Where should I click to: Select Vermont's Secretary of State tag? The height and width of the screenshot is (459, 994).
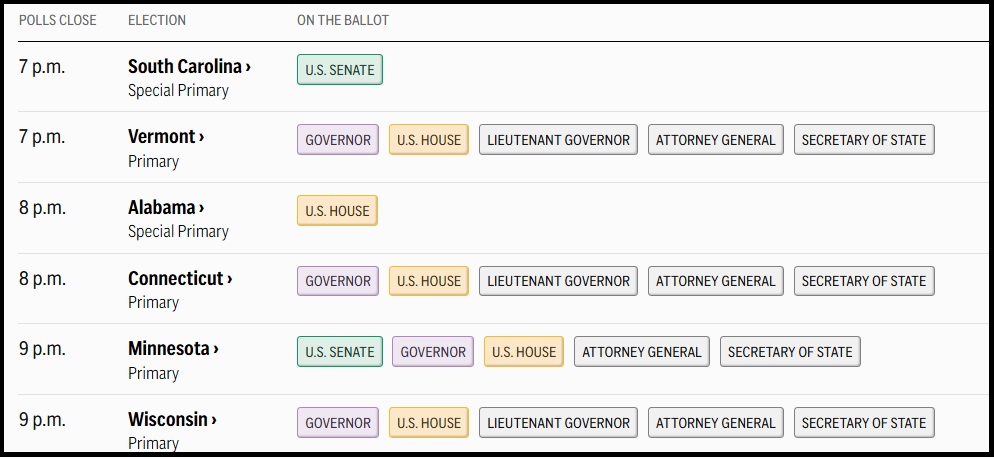[x=864, y=140]
